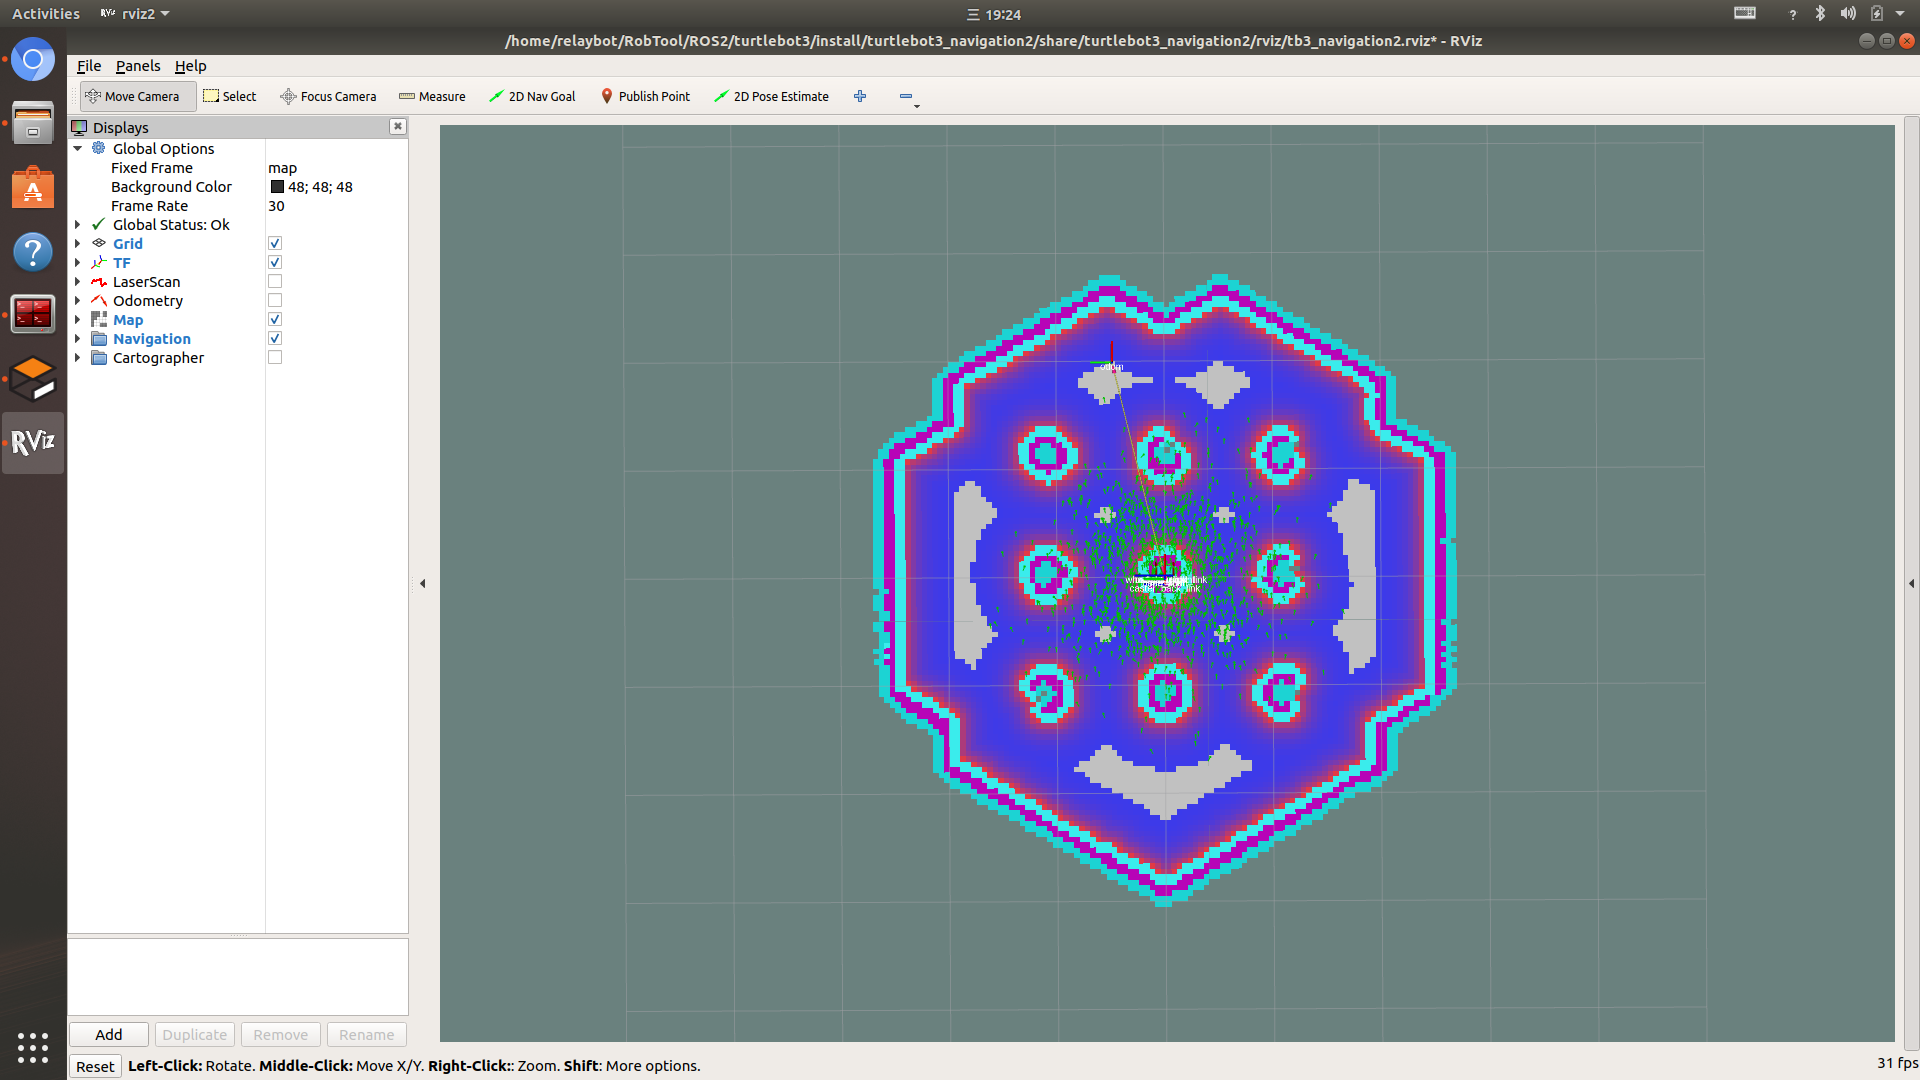Image resolution: width=1920 pixels, height=1080 pixels.
Task: Disable the Map display checkbox
Action: (x=275, y=320)
